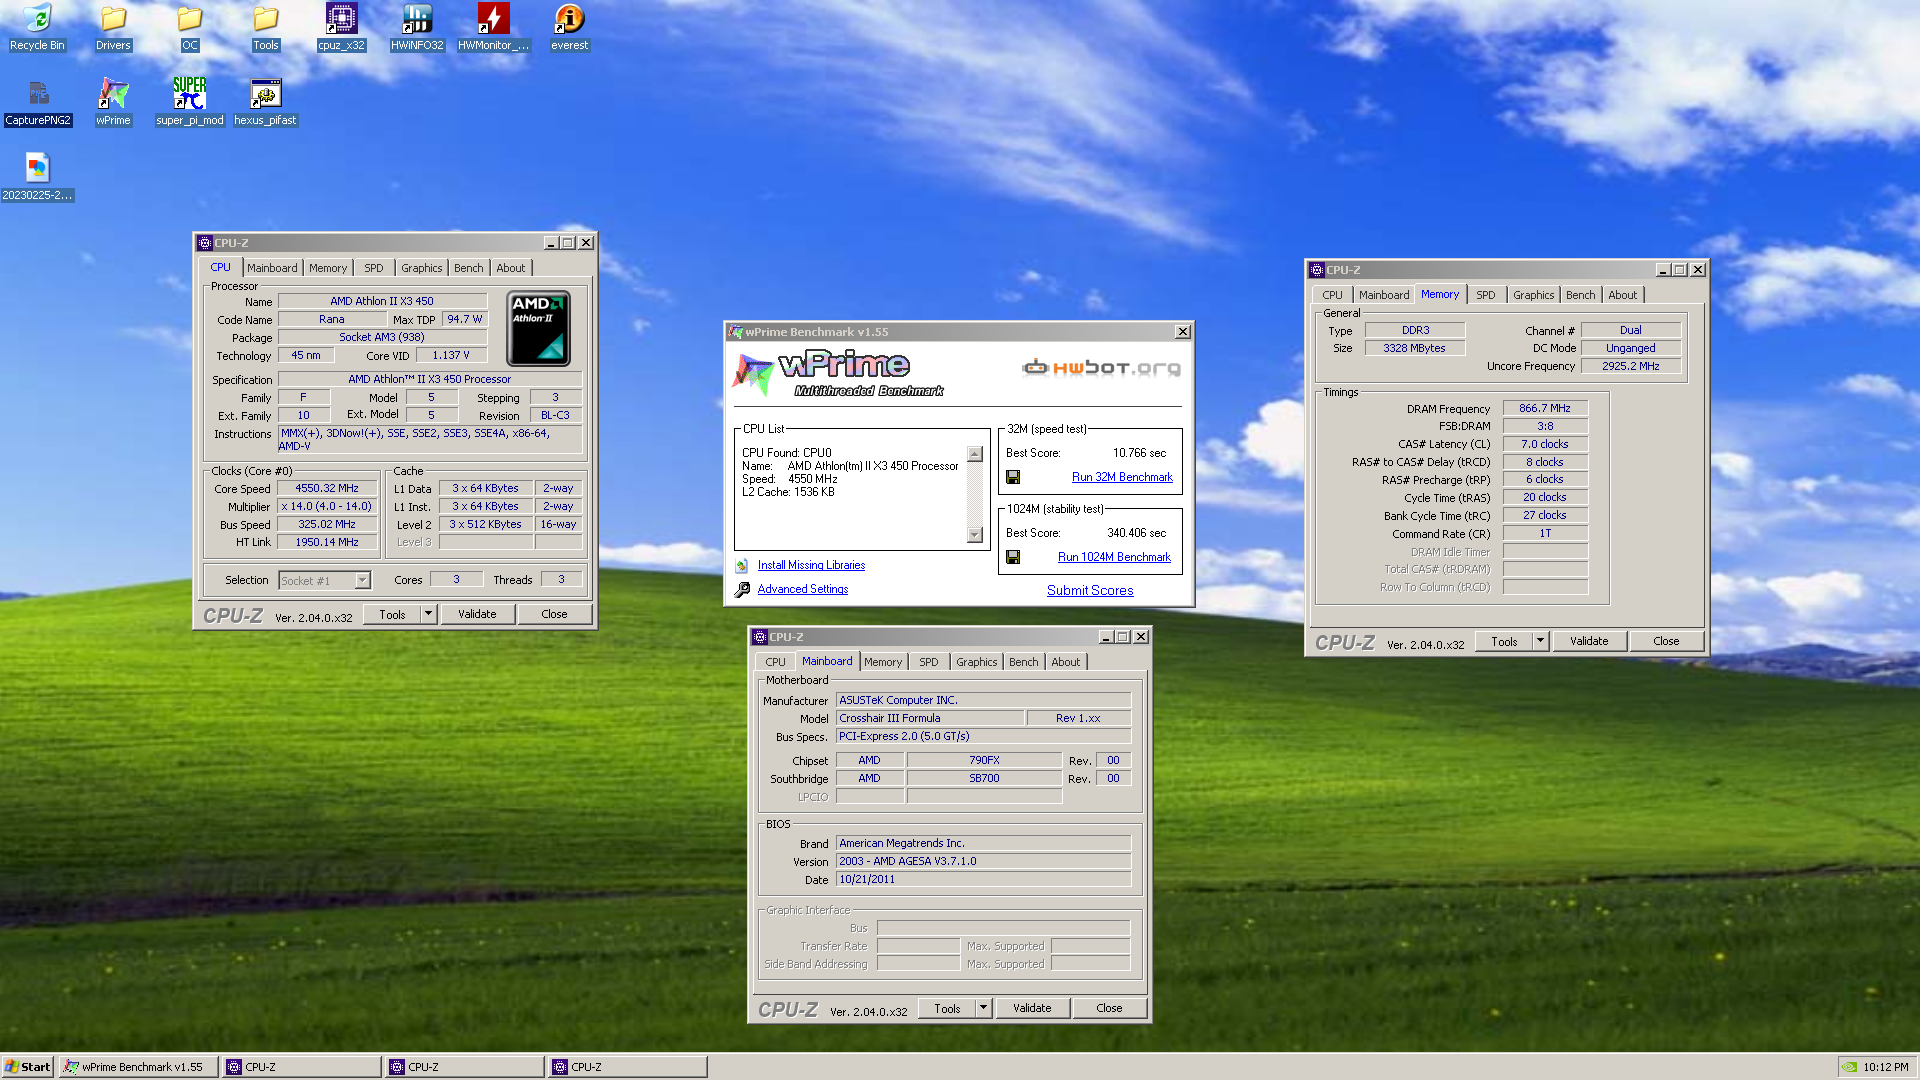Launch cpuz_x32 desktop shortcut
The height and width of the screenshot is (1080, 1920).
pos(341,27)
